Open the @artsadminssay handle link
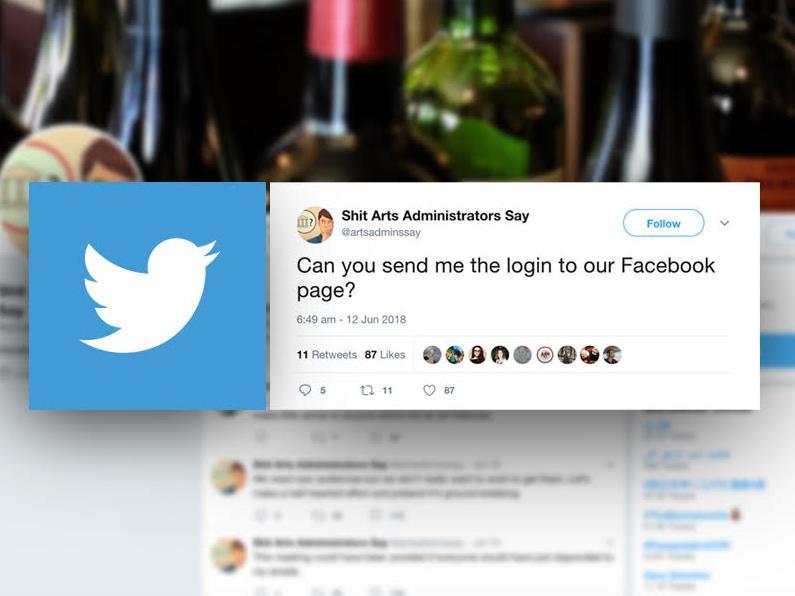The image size is (795, 596). coord(381,232)
